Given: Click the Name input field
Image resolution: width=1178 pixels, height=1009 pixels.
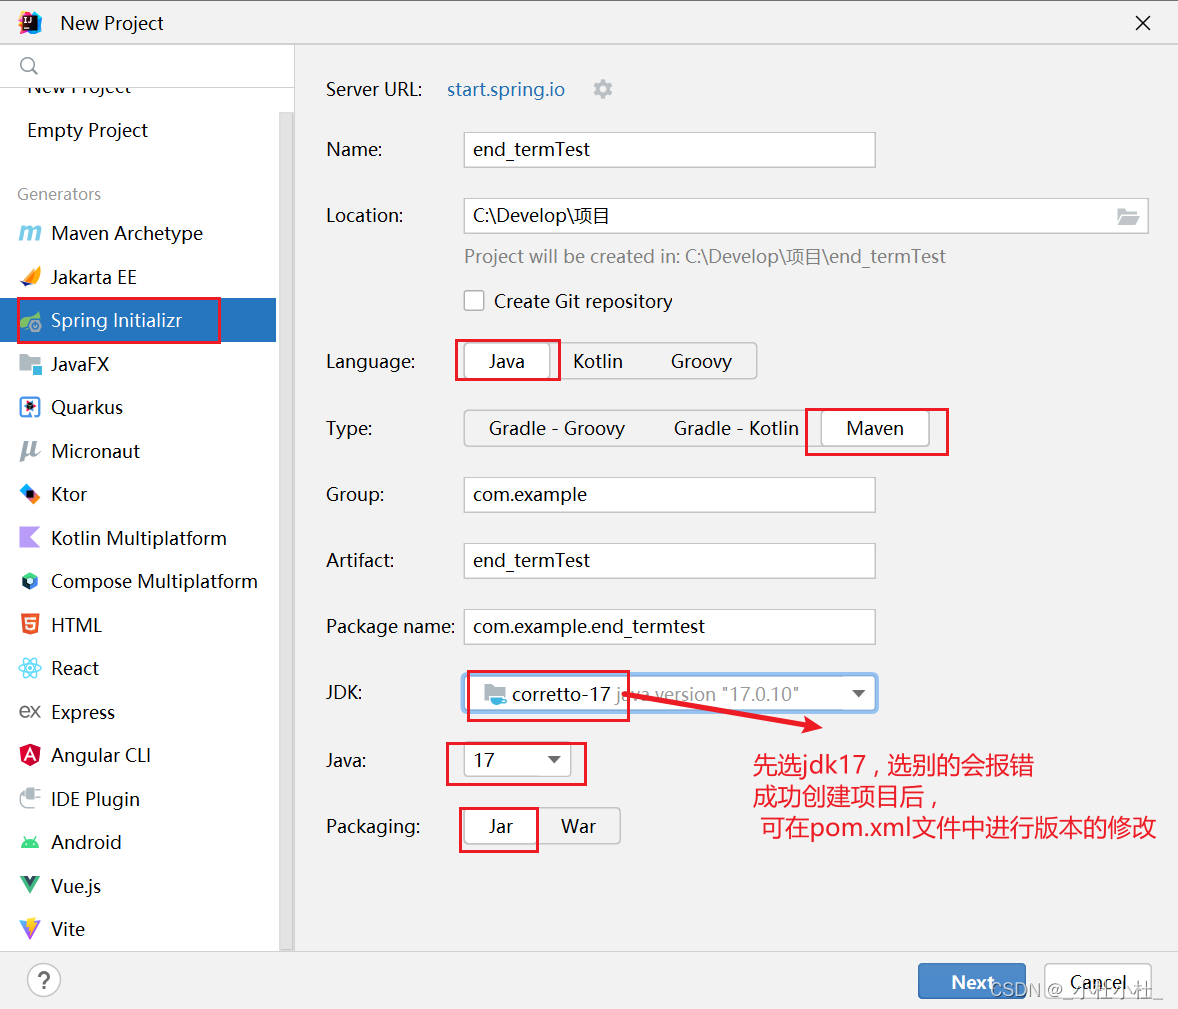Looking at the screenshot, I should point(669,150).
